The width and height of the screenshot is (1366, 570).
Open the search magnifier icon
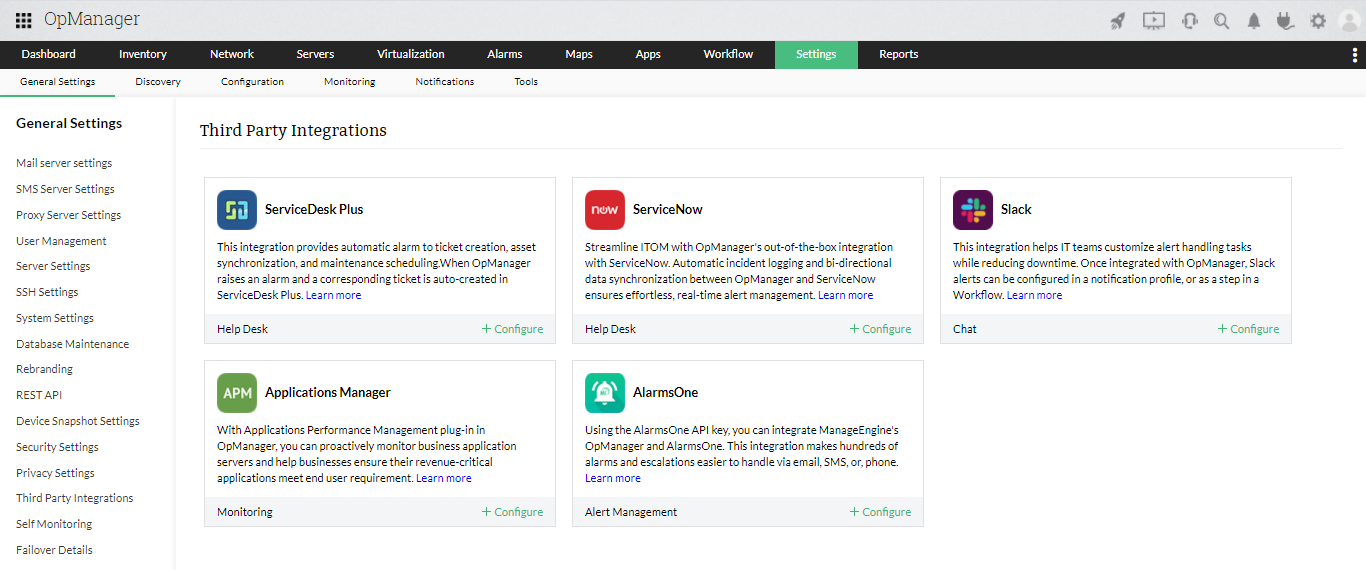pos(1221,20)
